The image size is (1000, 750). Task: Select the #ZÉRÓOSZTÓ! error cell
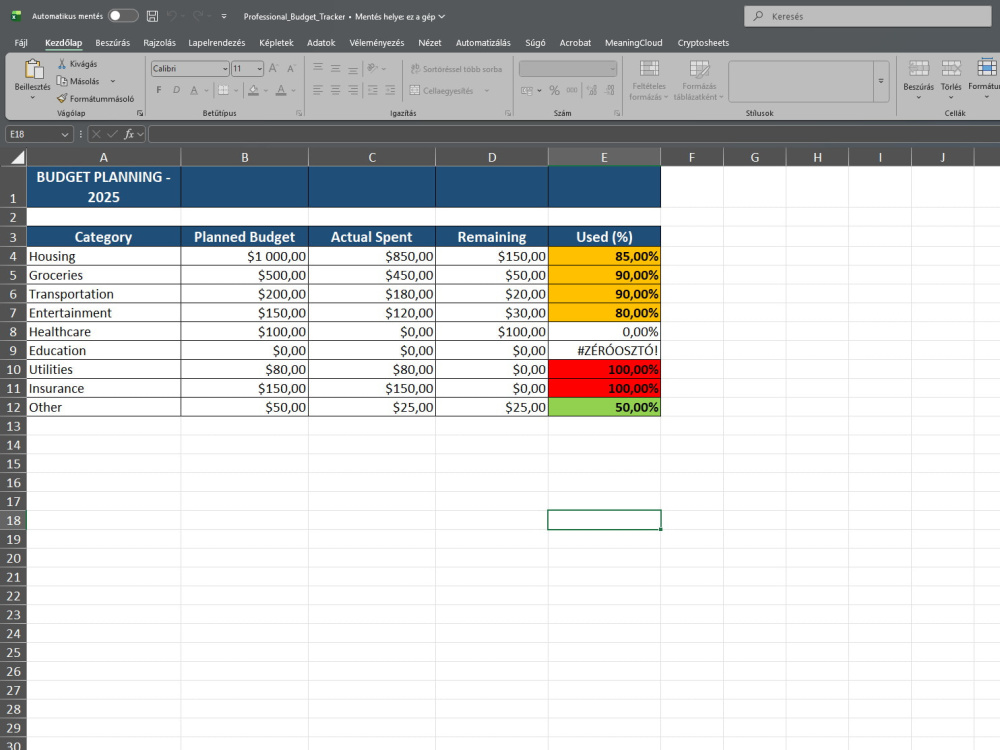pyautogui.click(x=604, y=350)
